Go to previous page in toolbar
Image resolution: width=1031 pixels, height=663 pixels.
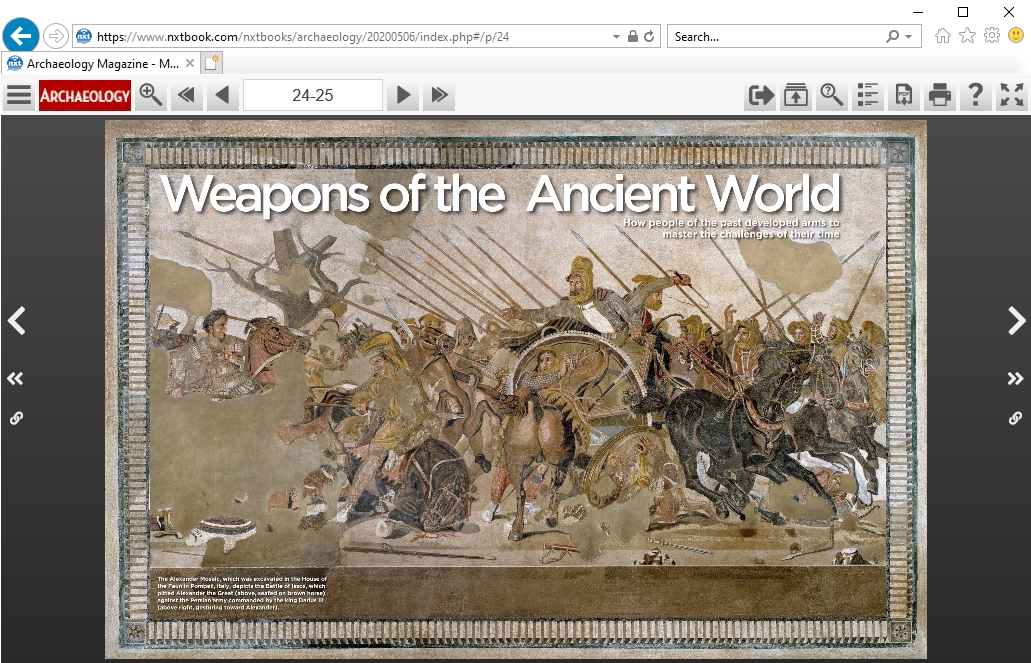[x=222, y=96]
